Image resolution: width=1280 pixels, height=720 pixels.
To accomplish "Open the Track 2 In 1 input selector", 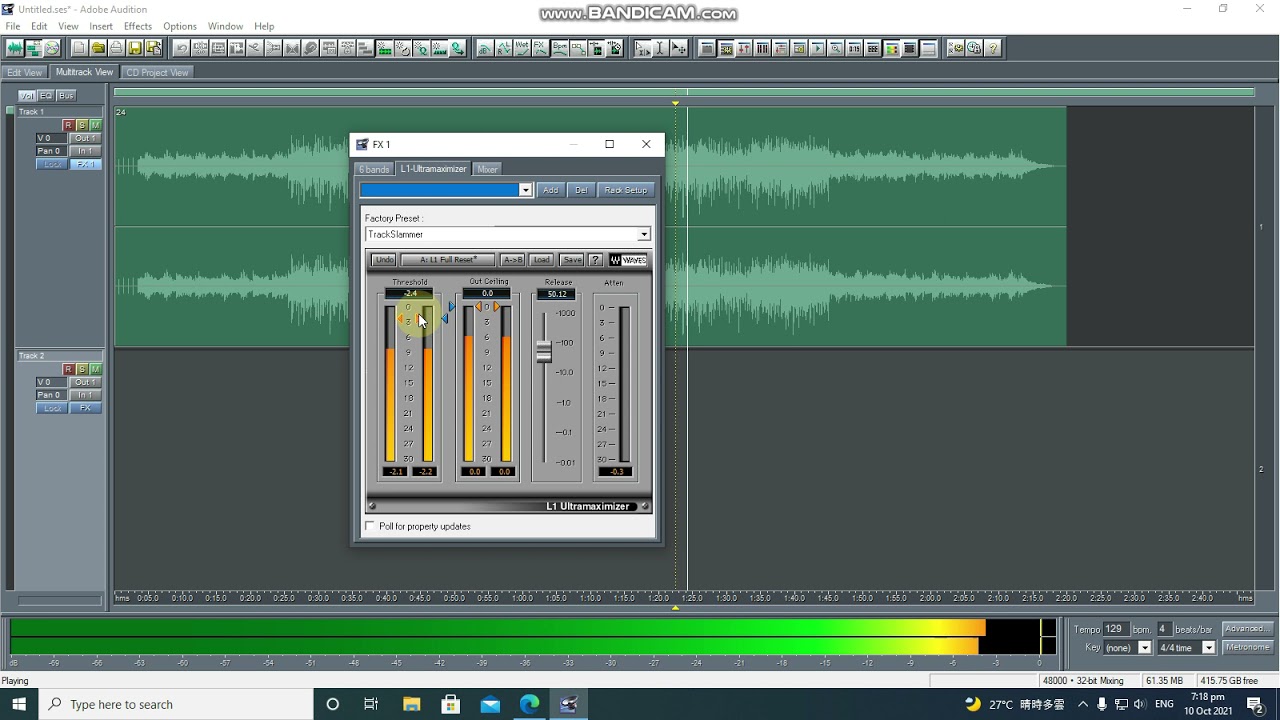I will click(x=86, y=395).
